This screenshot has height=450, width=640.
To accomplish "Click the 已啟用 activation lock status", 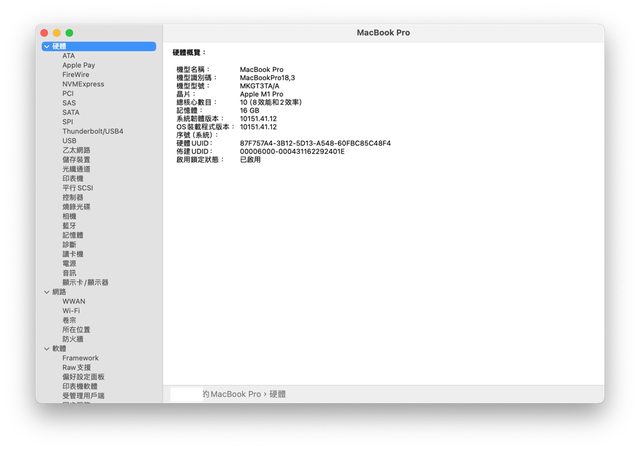I will tap(250, 159).
